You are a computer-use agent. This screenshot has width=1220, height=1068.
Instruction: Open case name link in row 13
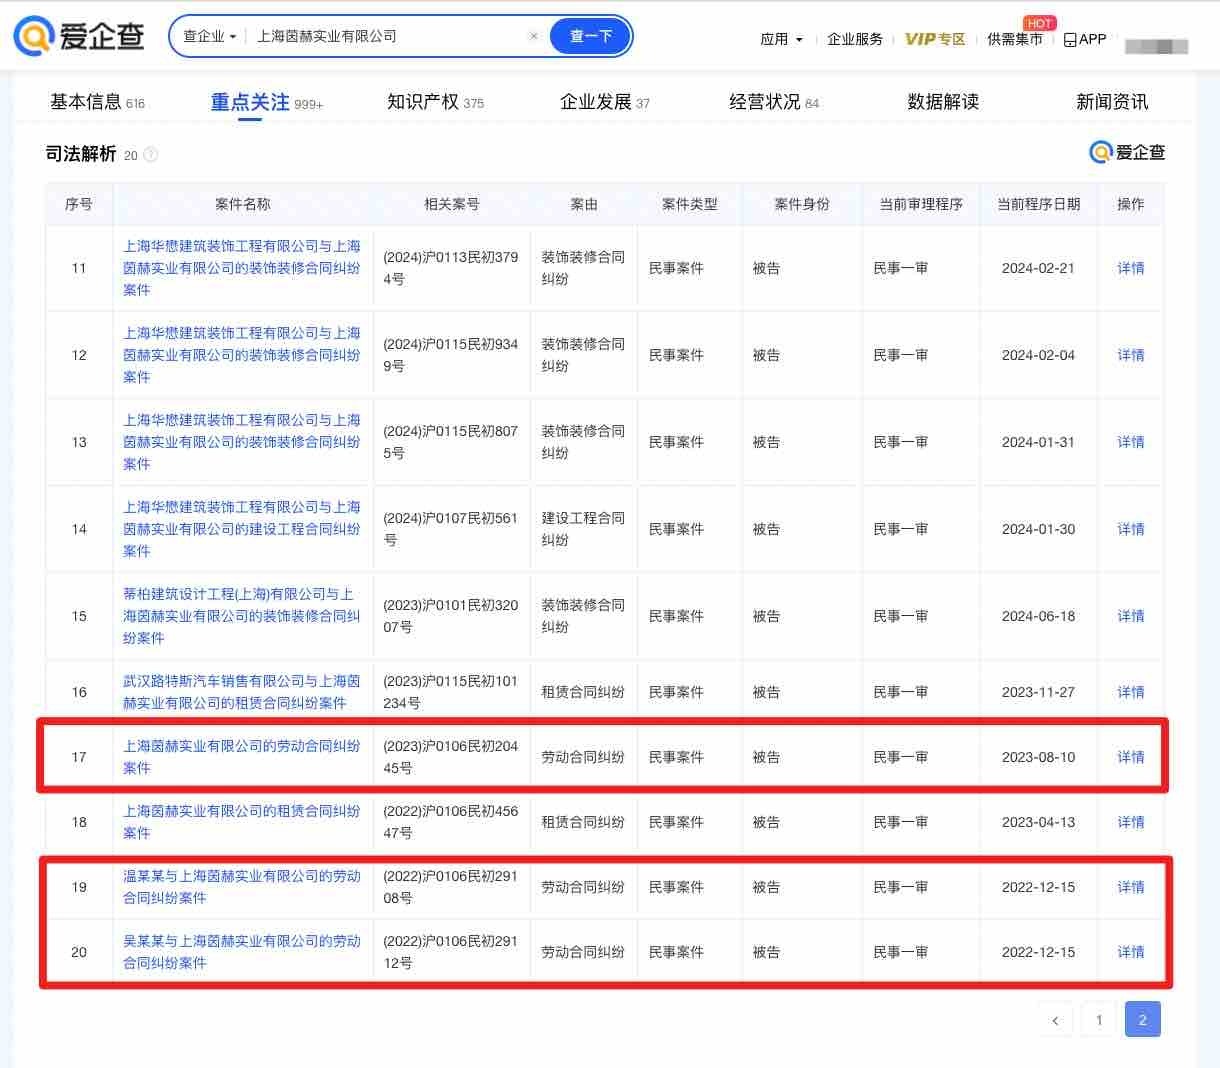[242, 442]
